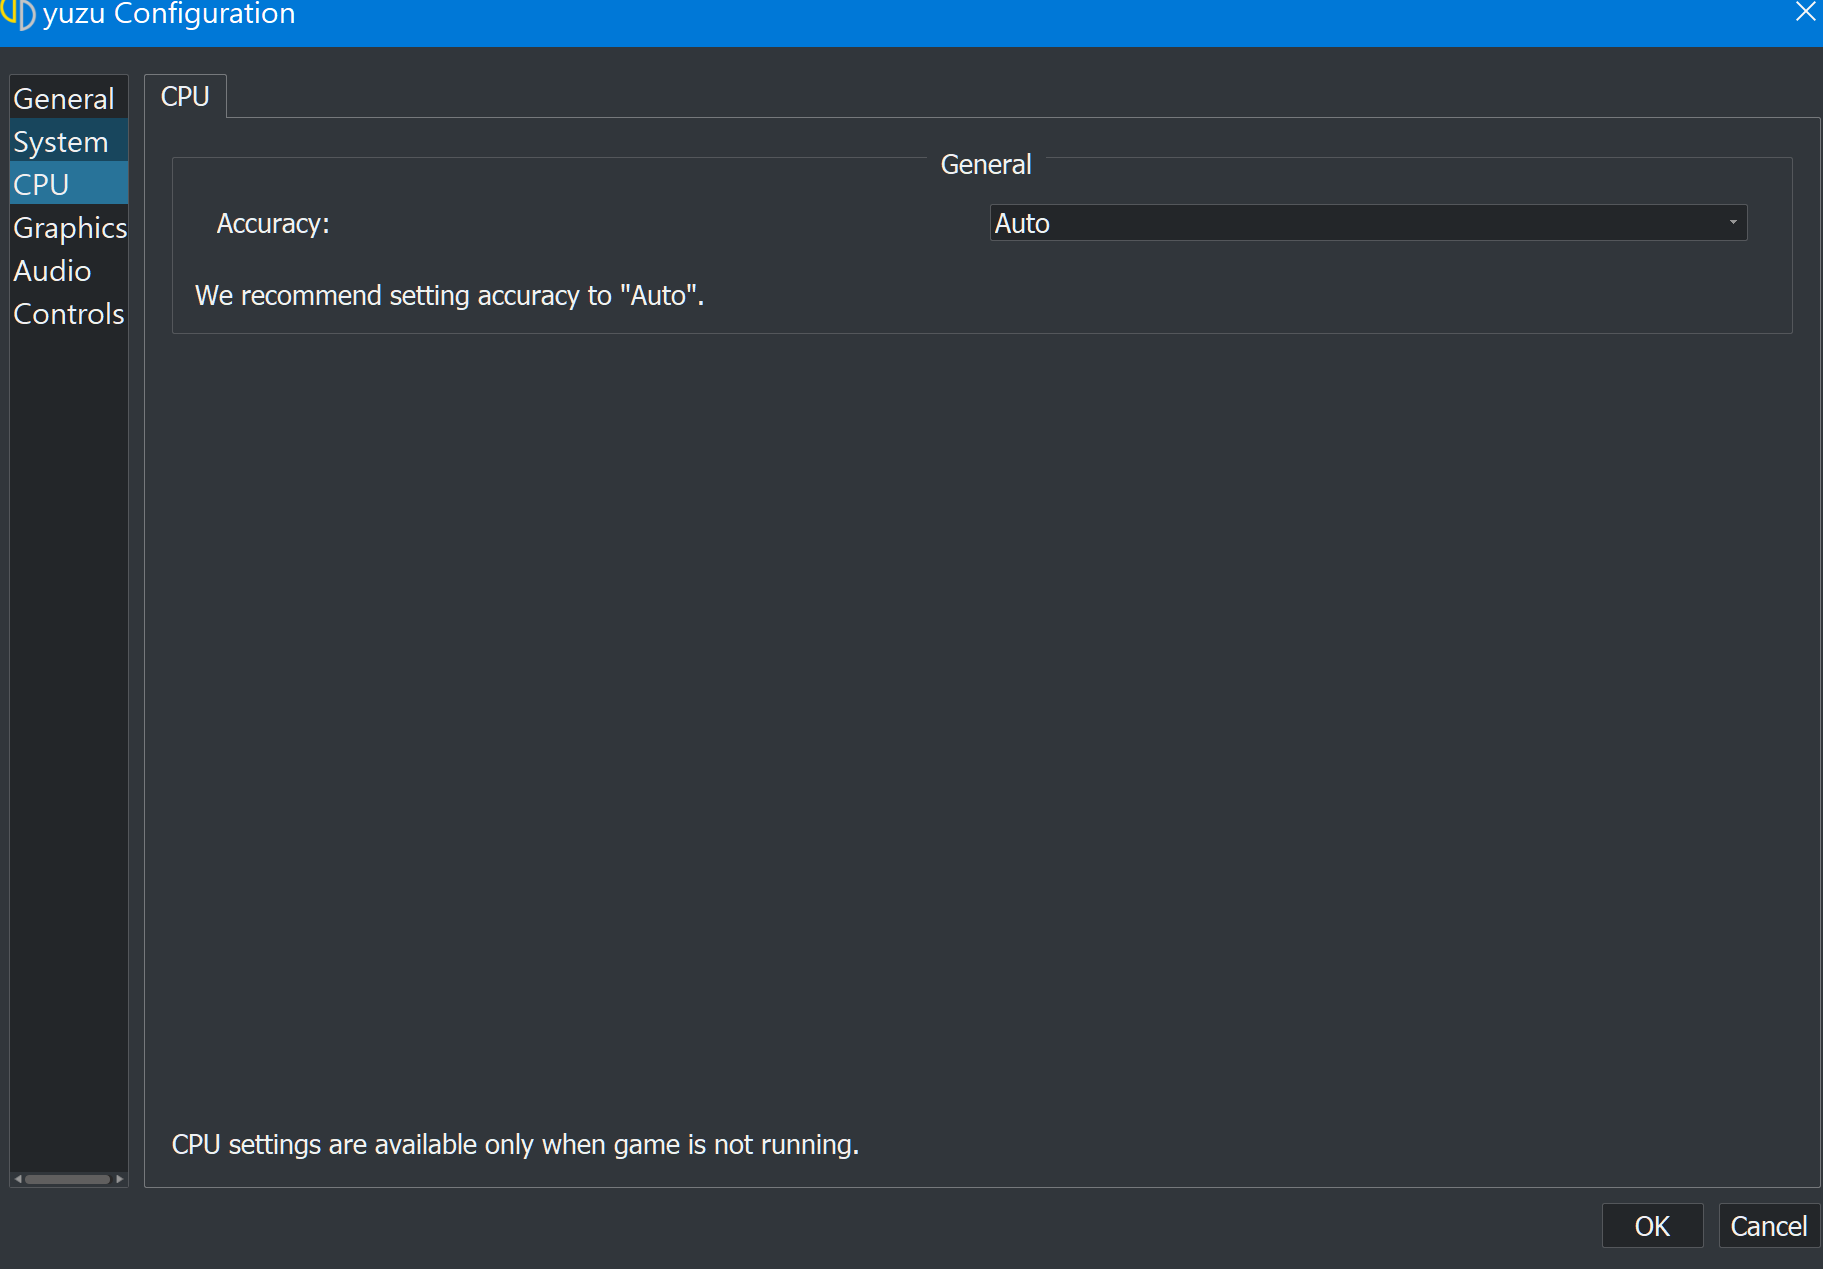The image size is (1823, 1269).
Task: Click the sidebar scrollbar right arrow
Action: tap(120, 1179)
